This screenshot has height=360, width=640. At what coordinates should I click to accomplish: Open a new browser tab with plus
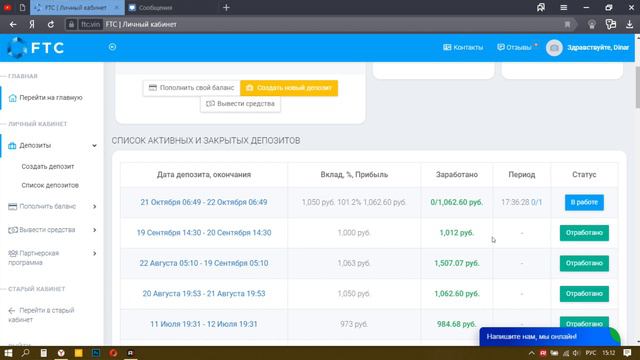coord(226,8)
